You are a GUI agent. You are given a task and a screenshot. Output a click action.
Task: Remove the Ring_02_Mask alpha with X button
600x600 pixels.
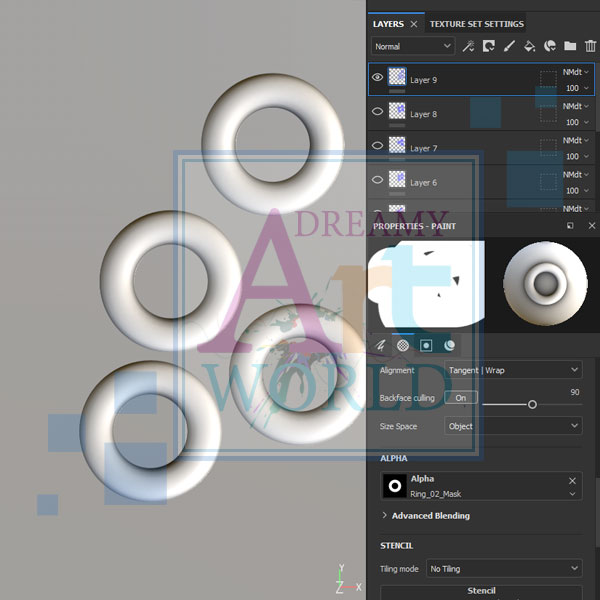pyautogui.click(x=573, y=481)
